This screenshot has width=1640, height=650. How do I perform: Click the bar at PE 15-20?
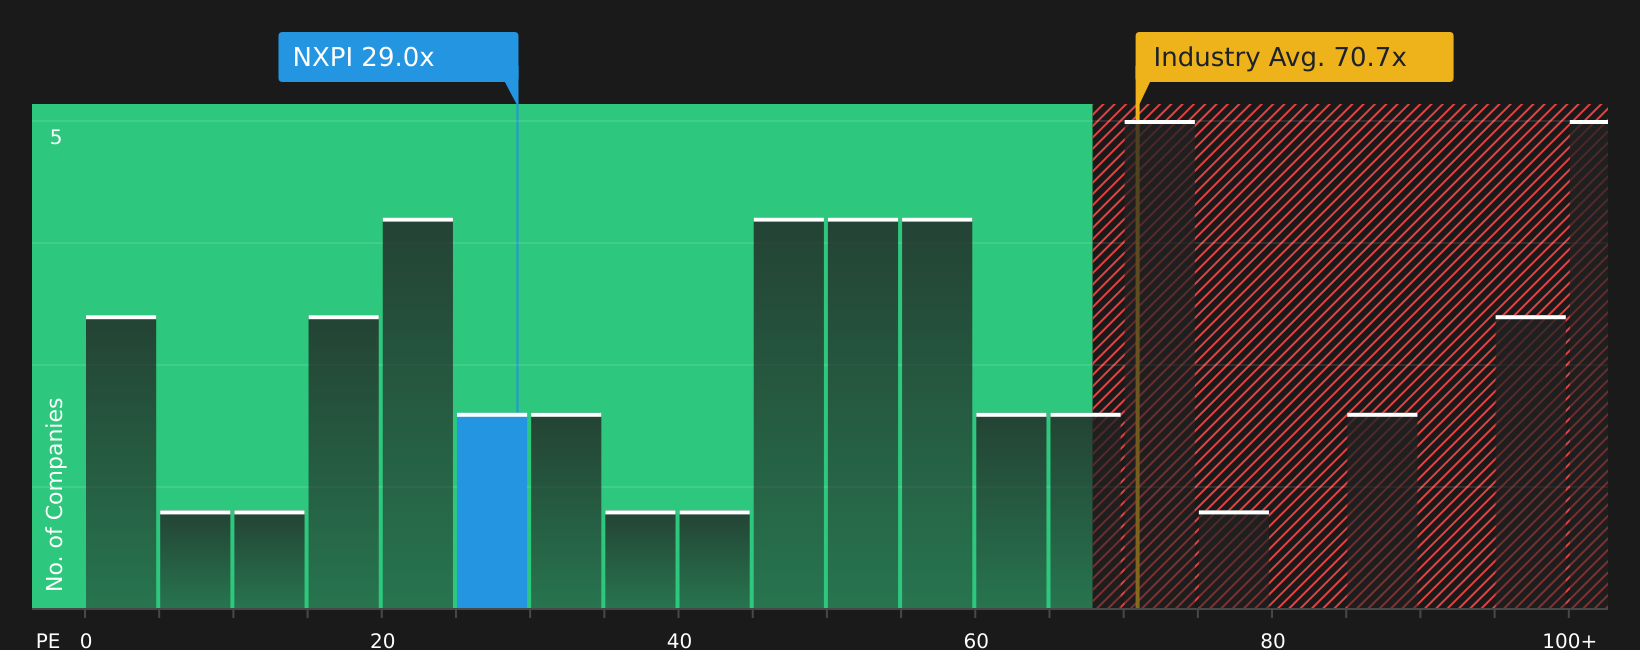[344, 462]
